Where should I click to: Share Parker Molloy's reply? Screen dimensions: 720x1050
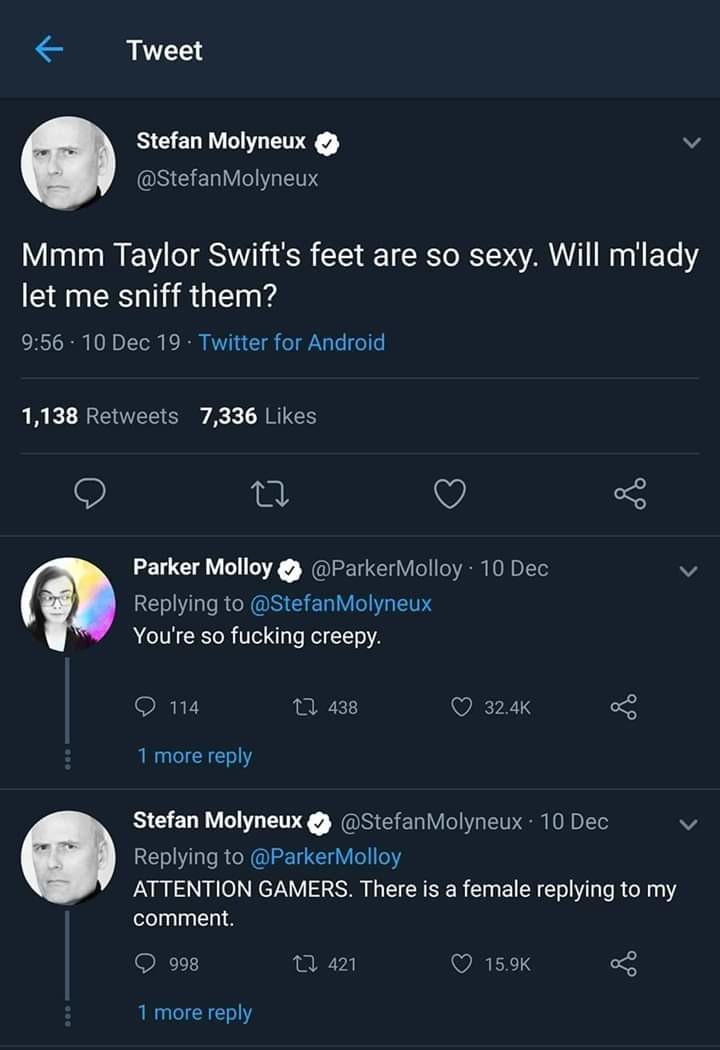point(622,707)
